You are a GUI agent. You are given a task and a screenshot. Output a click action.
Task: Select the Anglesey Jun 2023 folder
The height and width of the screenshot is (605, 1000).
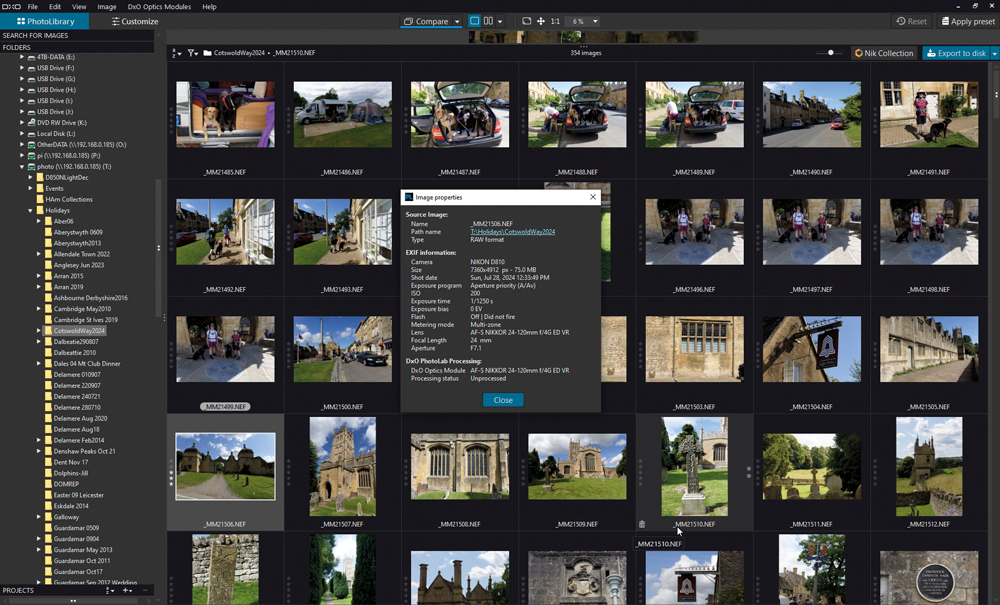(78, 265)
